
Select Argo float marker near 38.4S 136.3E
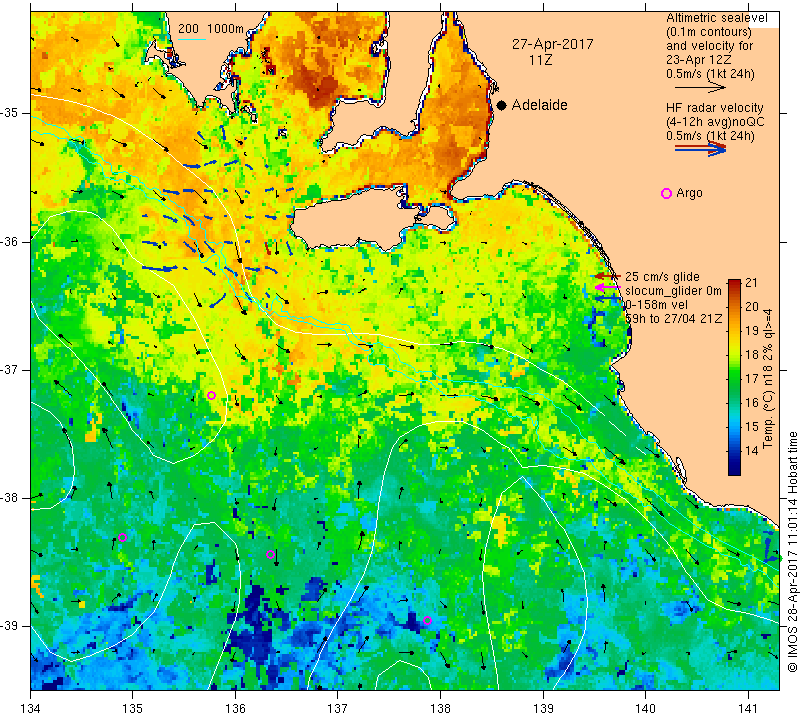coord(270,555)
